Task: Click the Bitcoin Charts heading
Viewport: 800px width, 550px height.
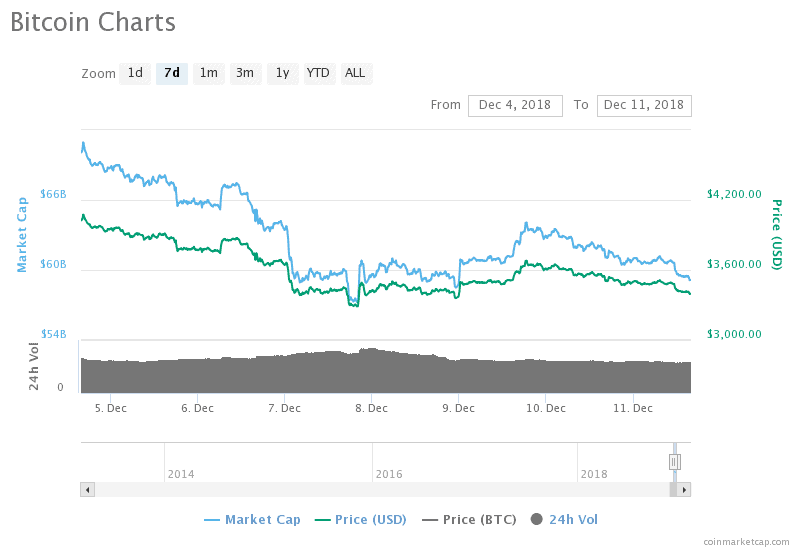Action: click(93, 22)
